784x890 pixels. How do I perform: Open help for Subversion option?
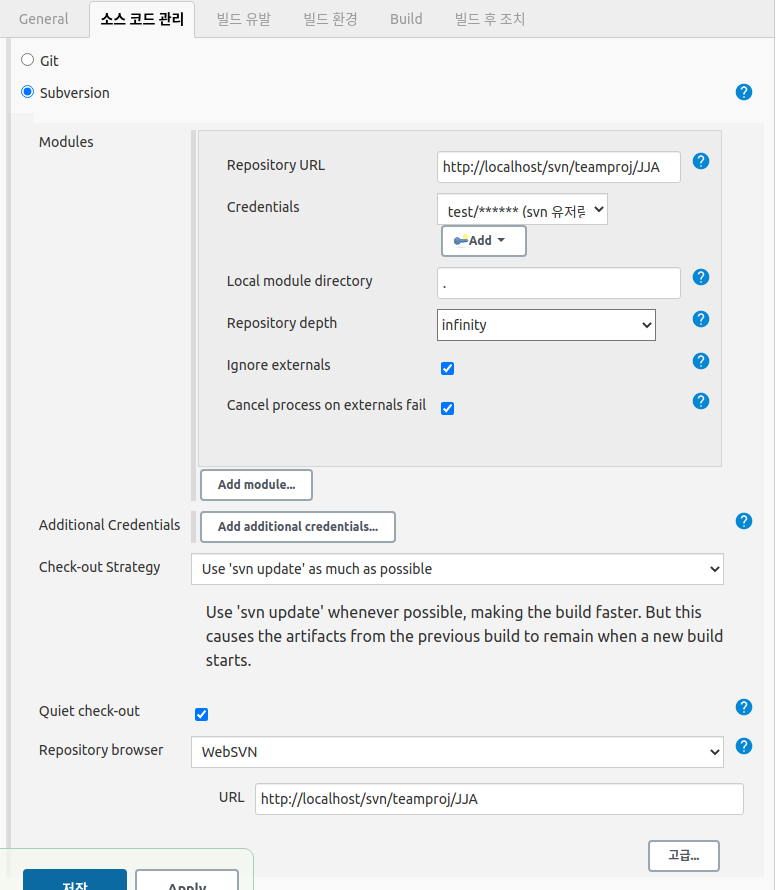(x=743, y=92)
